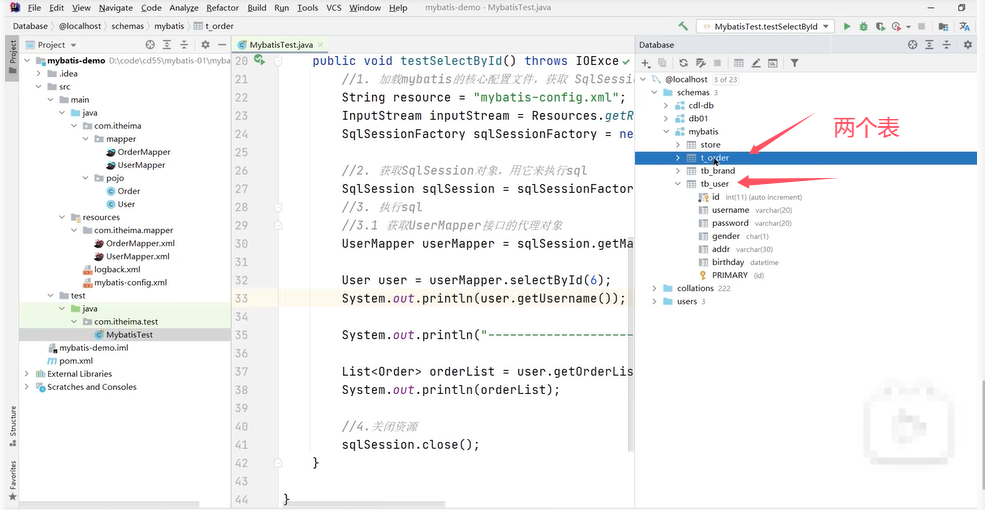The image size is (985, 510).
Task: Select mybatis-config.xml file
Action: tap(131, 283)
